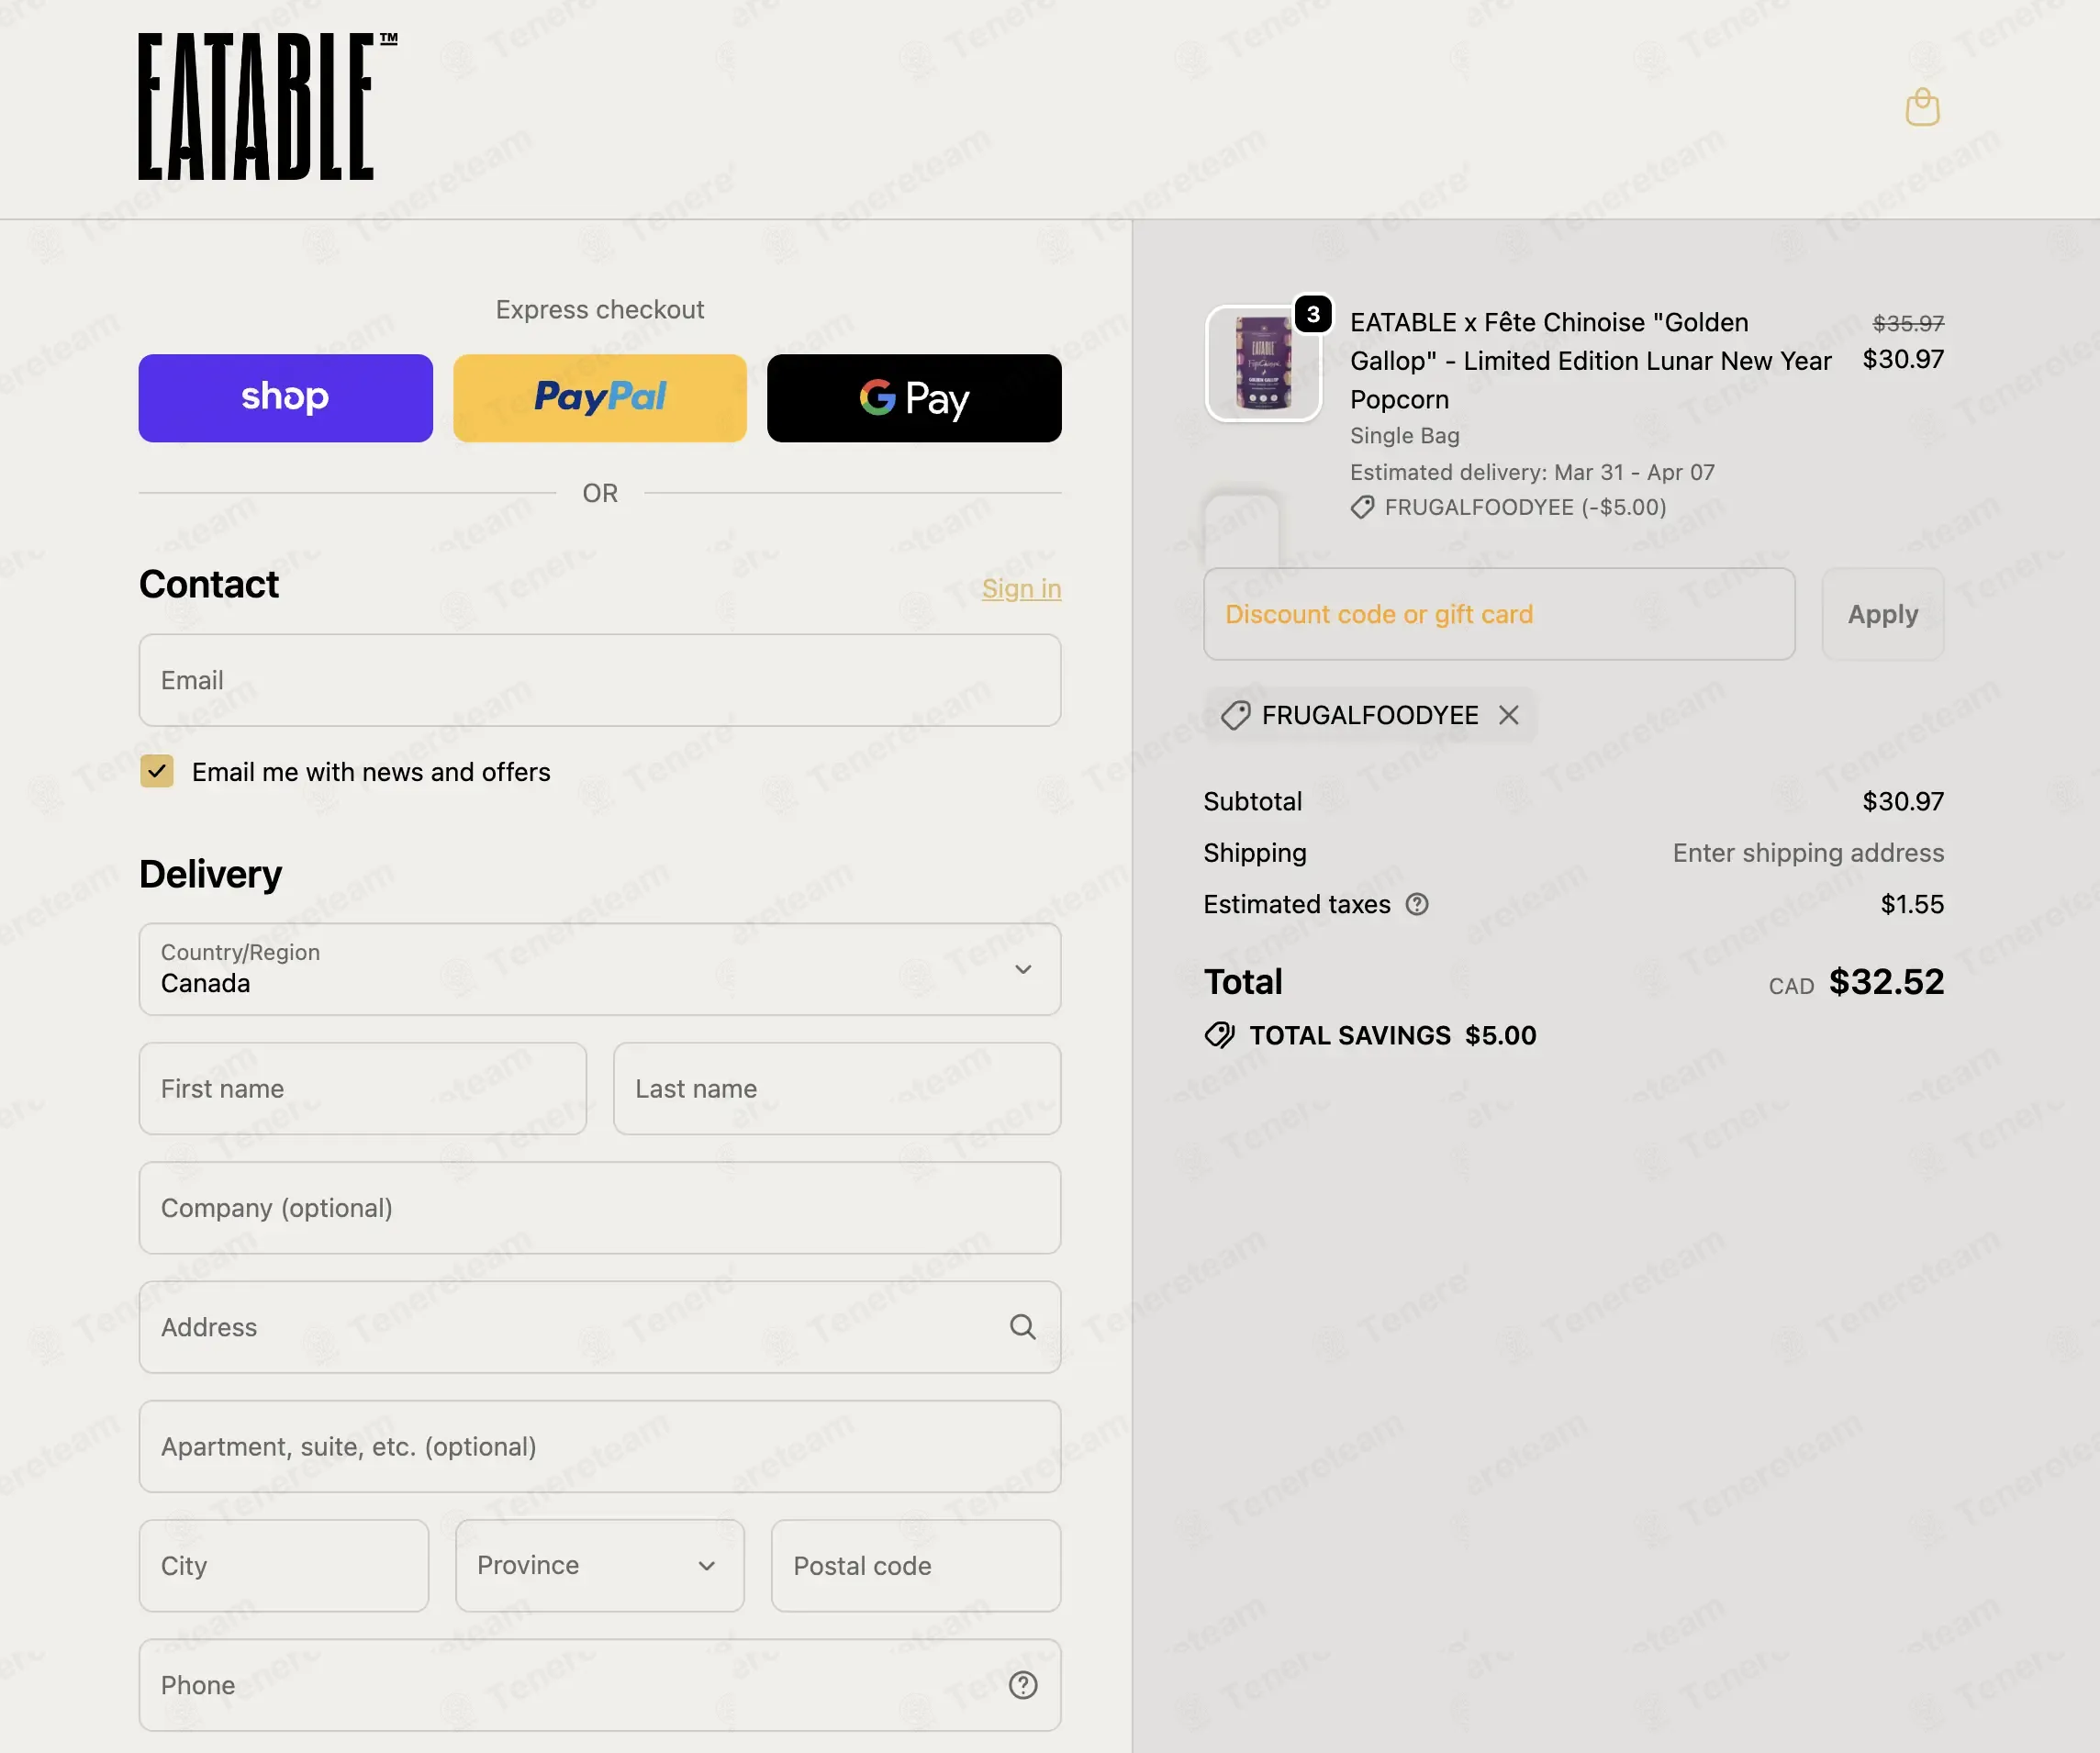
Task: Click Apartment, suite, etc. field
Action: [x=600, y=1446]
